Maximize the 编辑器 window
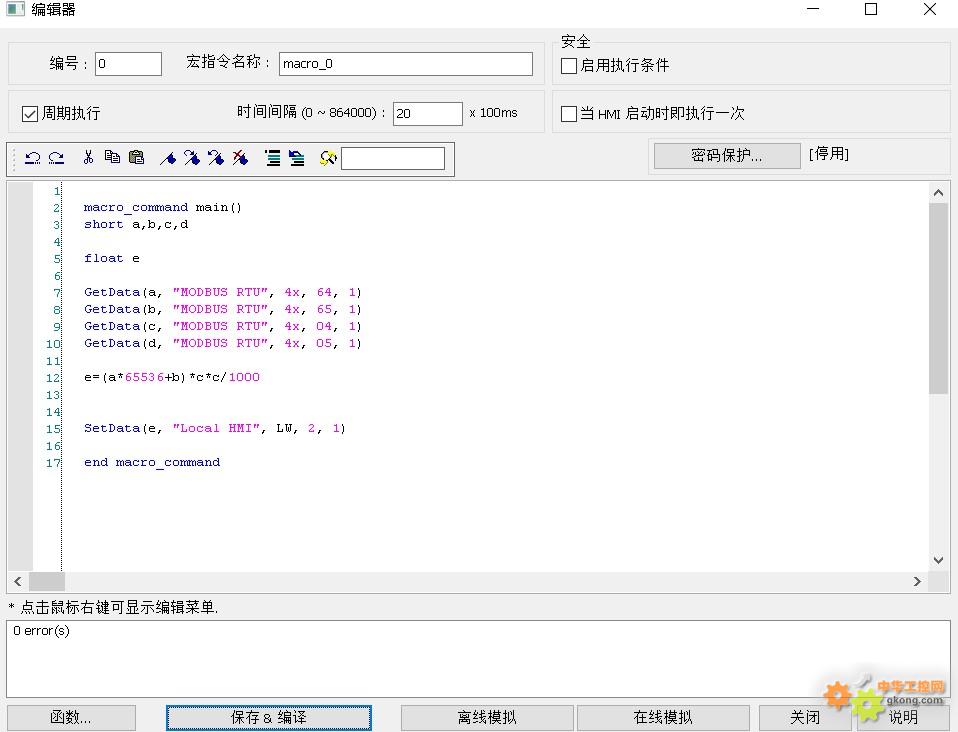 [871, 9]
